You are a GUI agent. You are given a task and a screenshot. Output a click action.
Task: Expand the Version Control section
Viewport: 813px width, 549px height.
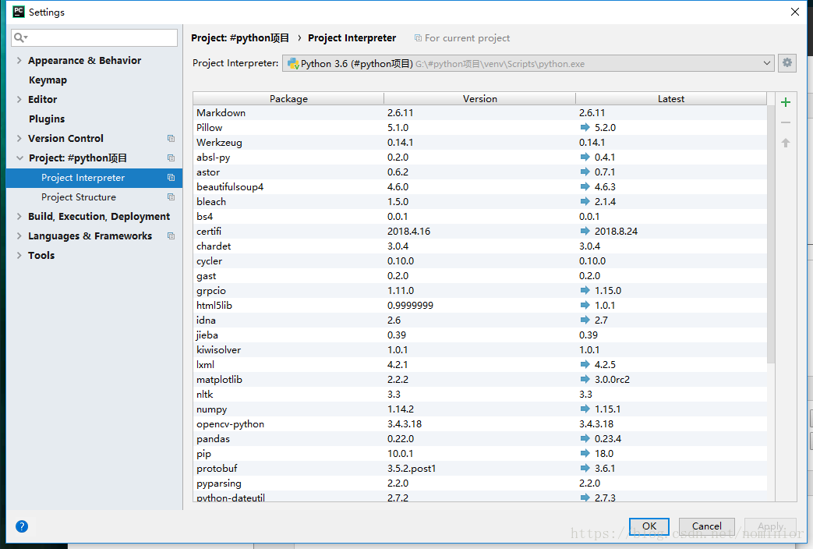coord(19,138)
